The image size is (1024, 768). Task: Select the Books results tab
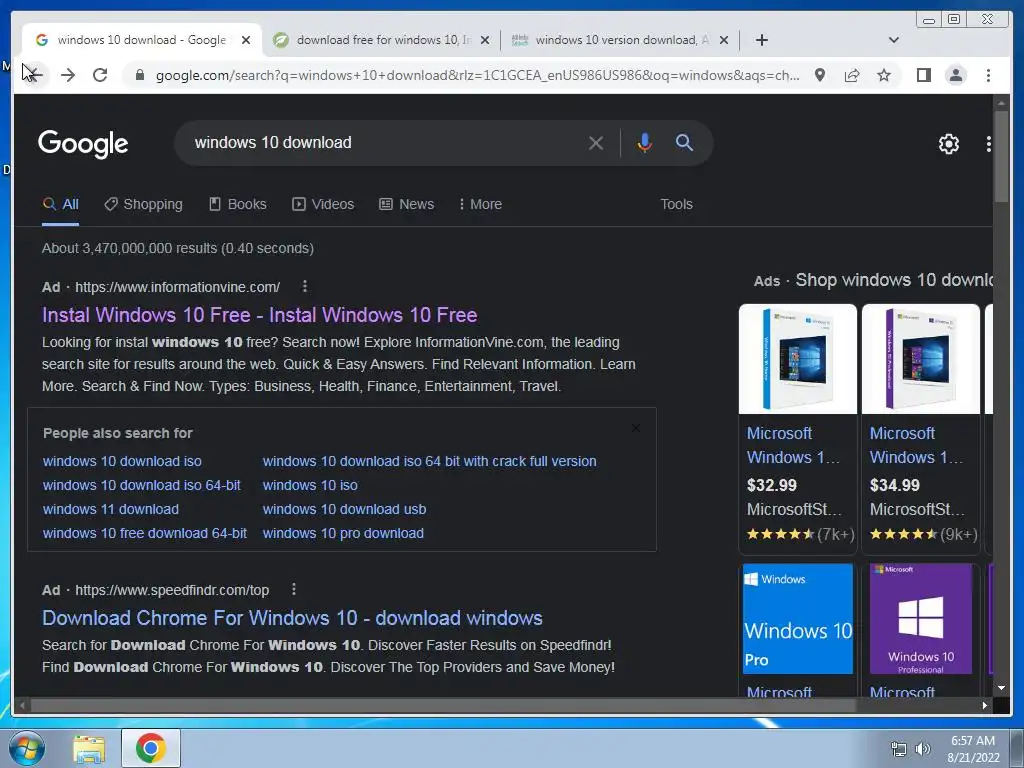238,204
